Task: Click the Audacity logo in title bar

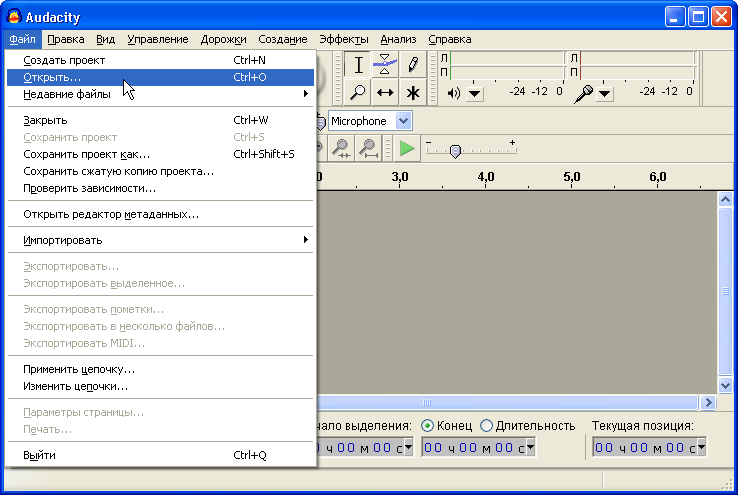Action: 14,16
